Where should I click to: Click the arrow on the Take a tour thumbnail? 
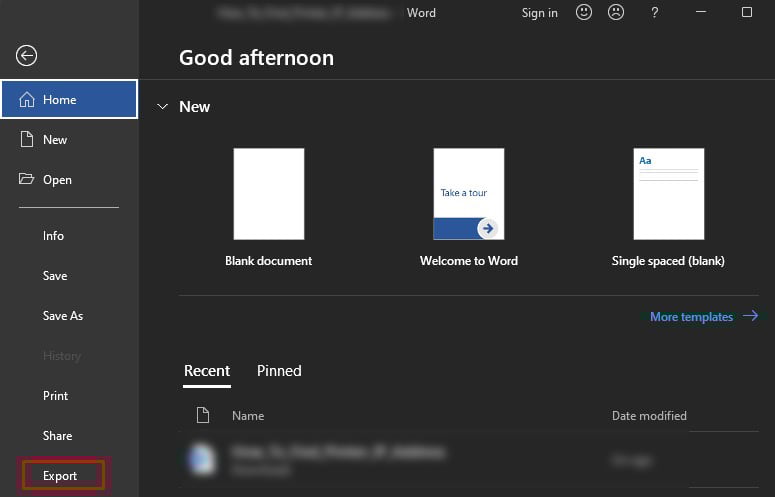488,228
